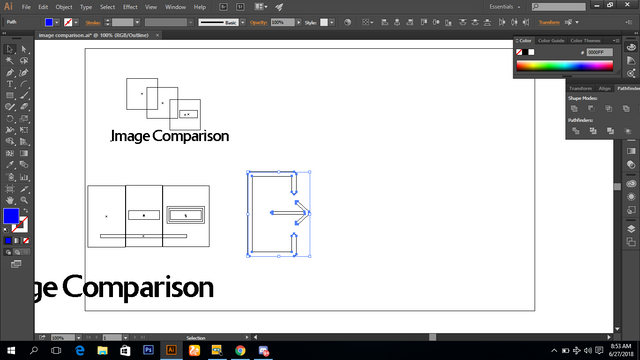Open stroke weight dropdown
Viewport: 640px width, 360px height.
click(138, 22)
